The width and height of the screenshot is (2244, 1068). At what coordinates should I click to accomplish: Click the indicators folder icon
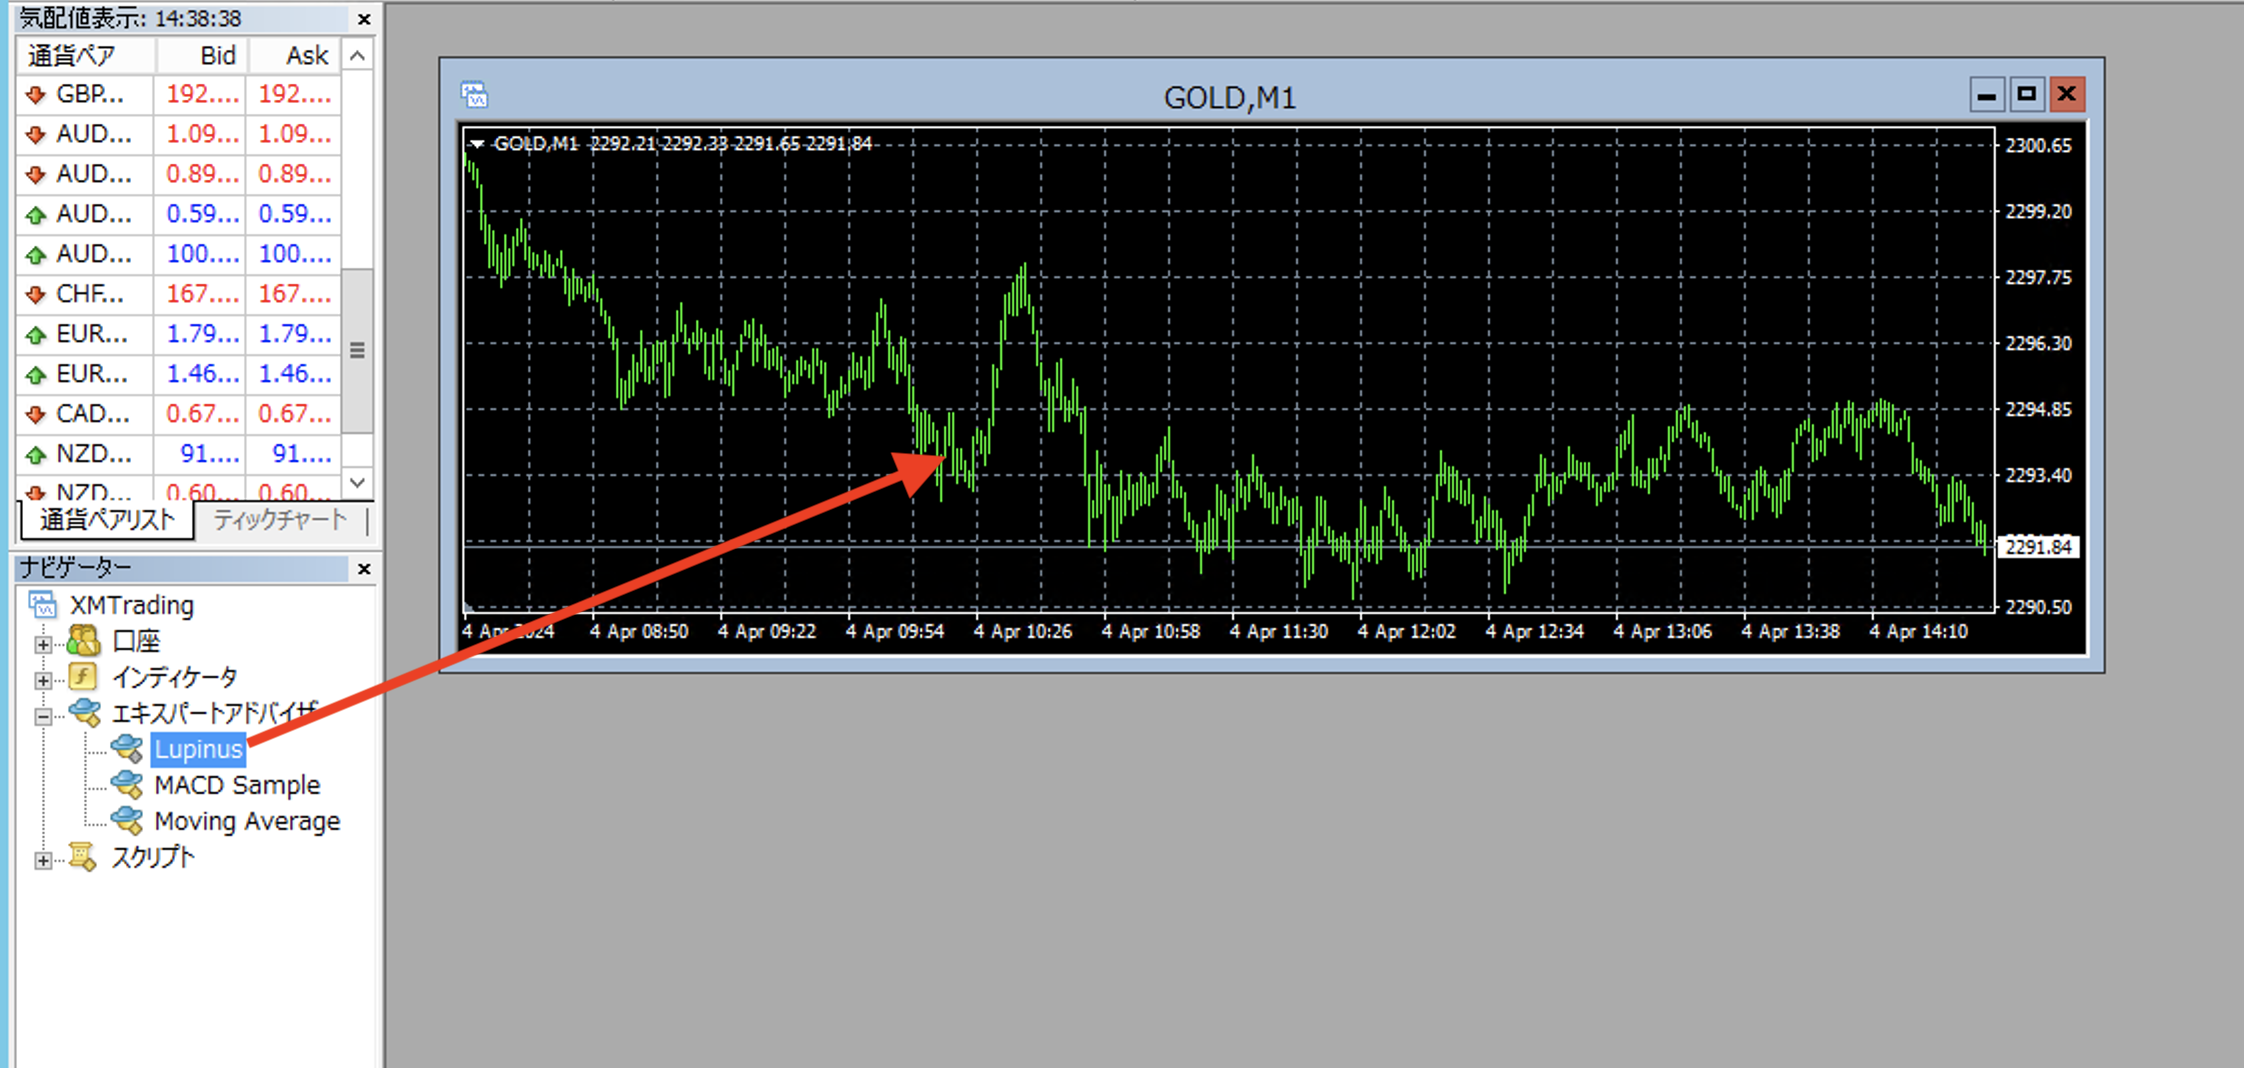pyautogui.click(x=83, y=677)
